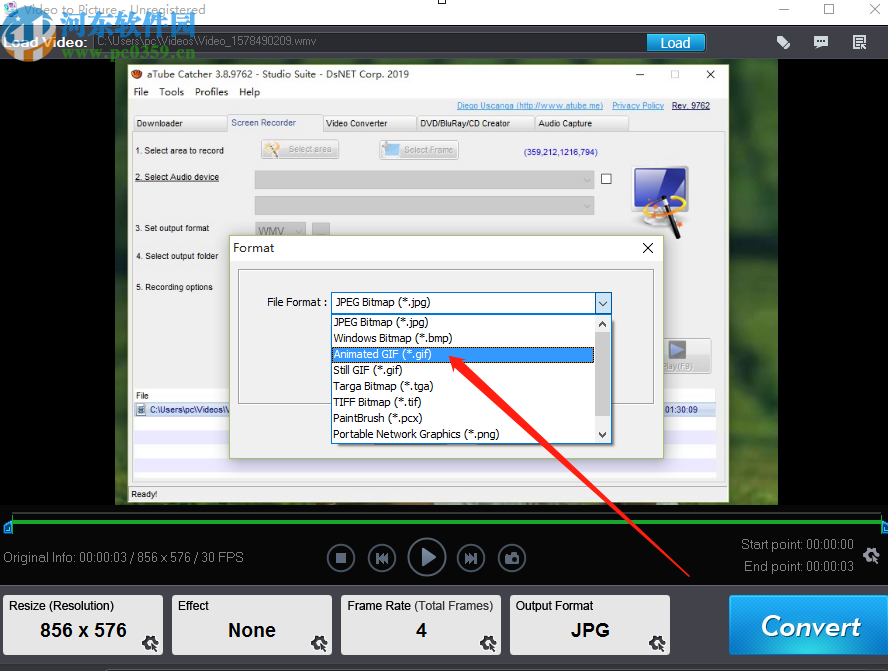Choose Animated GIF (*.gif) option
Image resolution: width=888 pixels, height=671 pixels.
pos(463,354)
